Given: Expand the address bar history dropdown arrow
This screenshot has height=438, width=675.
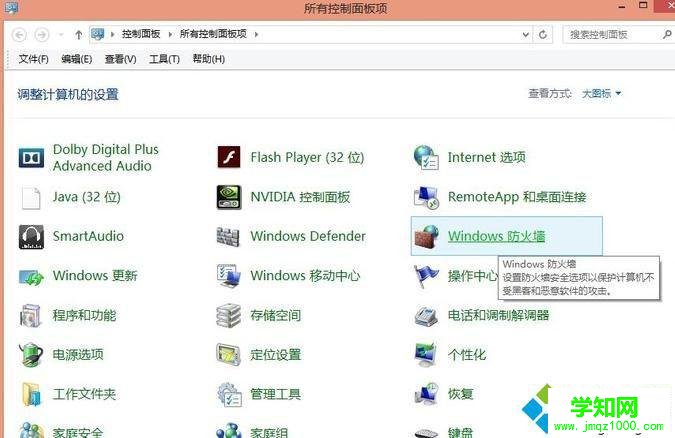Looking at the screenshot, I should tap(525, 34).
